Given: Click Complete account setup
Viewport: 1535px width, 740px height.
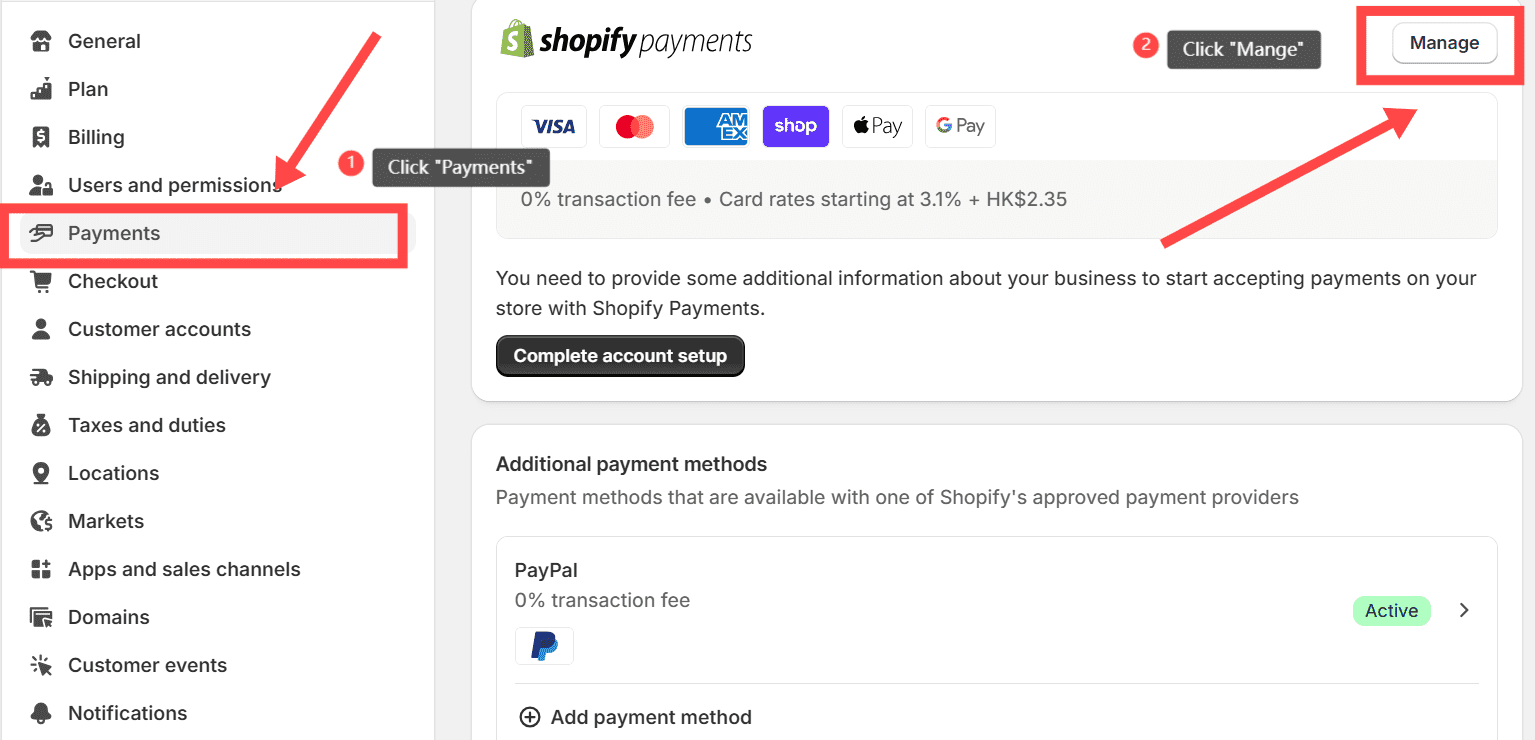Looking at the screenshot, I should pyautogui.click(x=620, y=356).
